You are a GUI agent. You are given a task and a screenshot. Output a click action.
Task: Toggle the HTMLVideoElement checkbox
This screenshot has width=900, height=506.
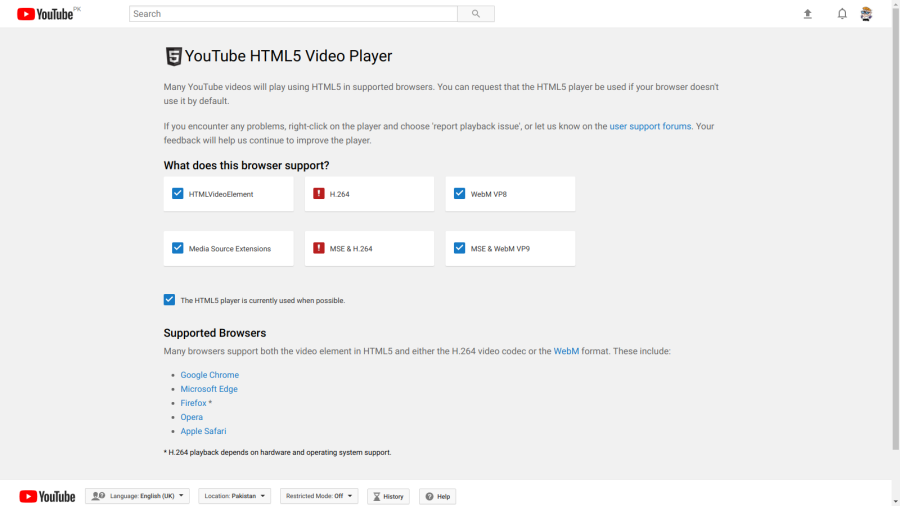tap(177, 193)
